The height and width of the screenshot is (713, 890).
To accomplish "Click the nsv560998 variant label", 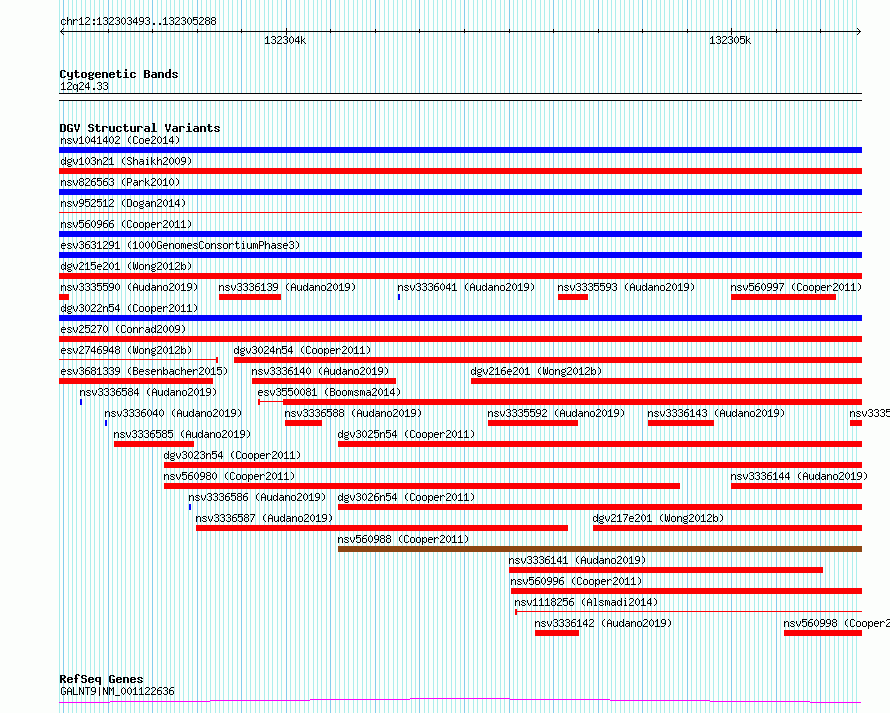I will click(x=836, y=623).
